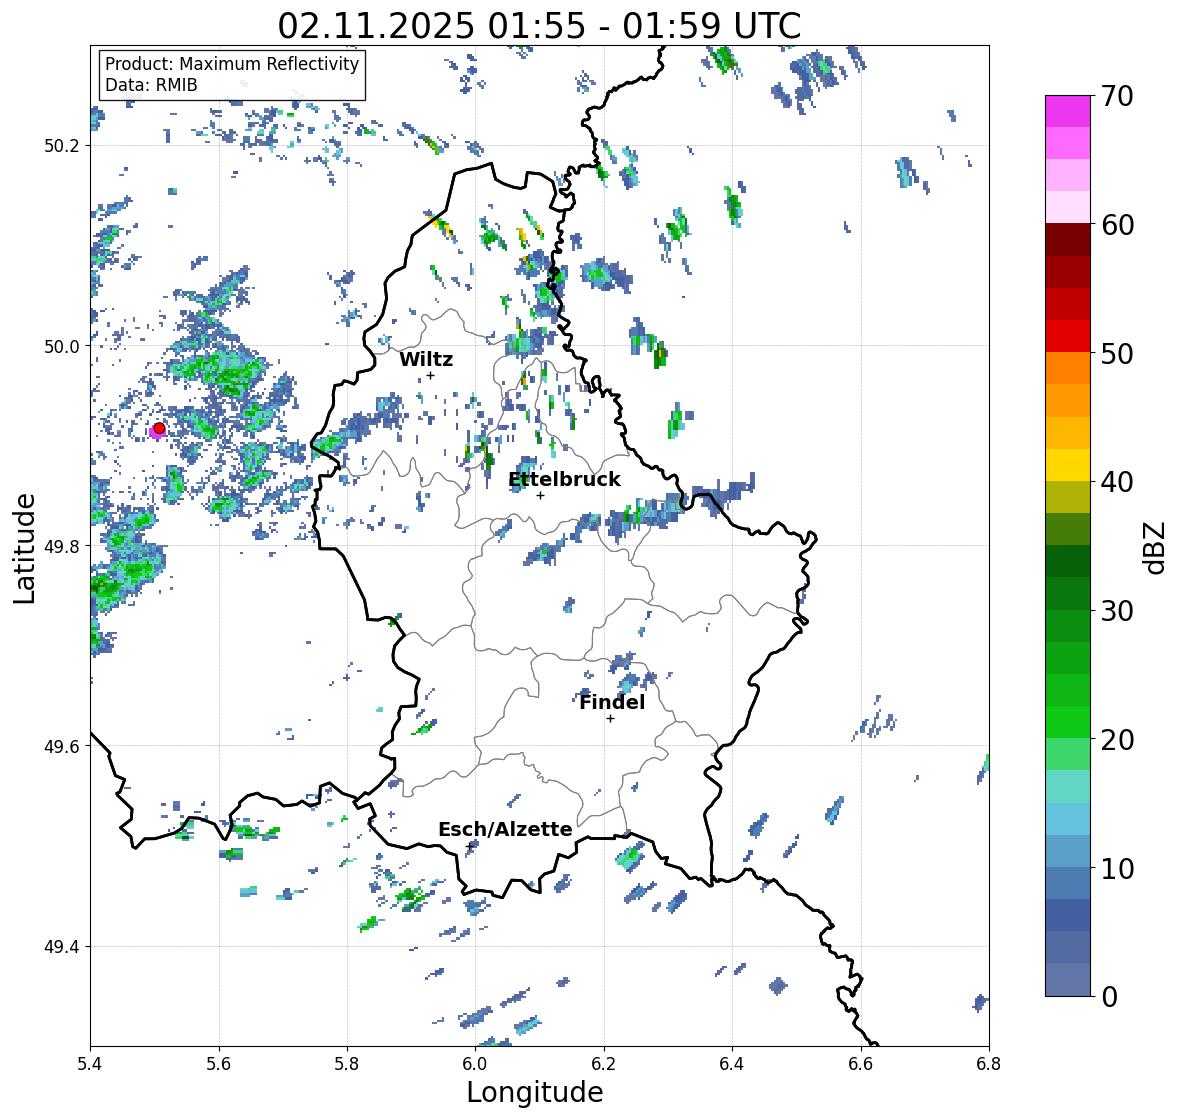
Task: Click the plus marker below the Wiltz label
Action: [x=430, y=376]
